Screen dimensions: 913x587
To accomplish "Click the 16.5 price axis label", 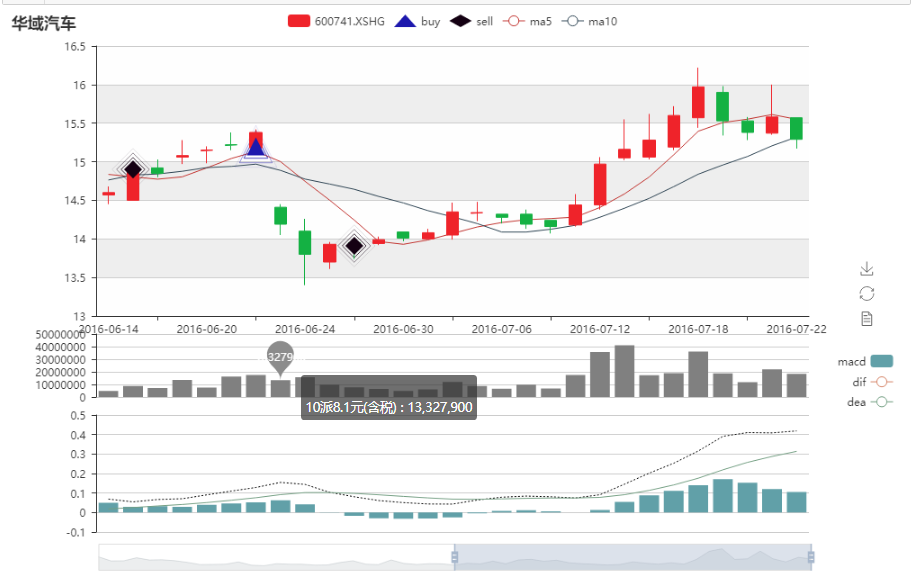I will pos(75,47).
